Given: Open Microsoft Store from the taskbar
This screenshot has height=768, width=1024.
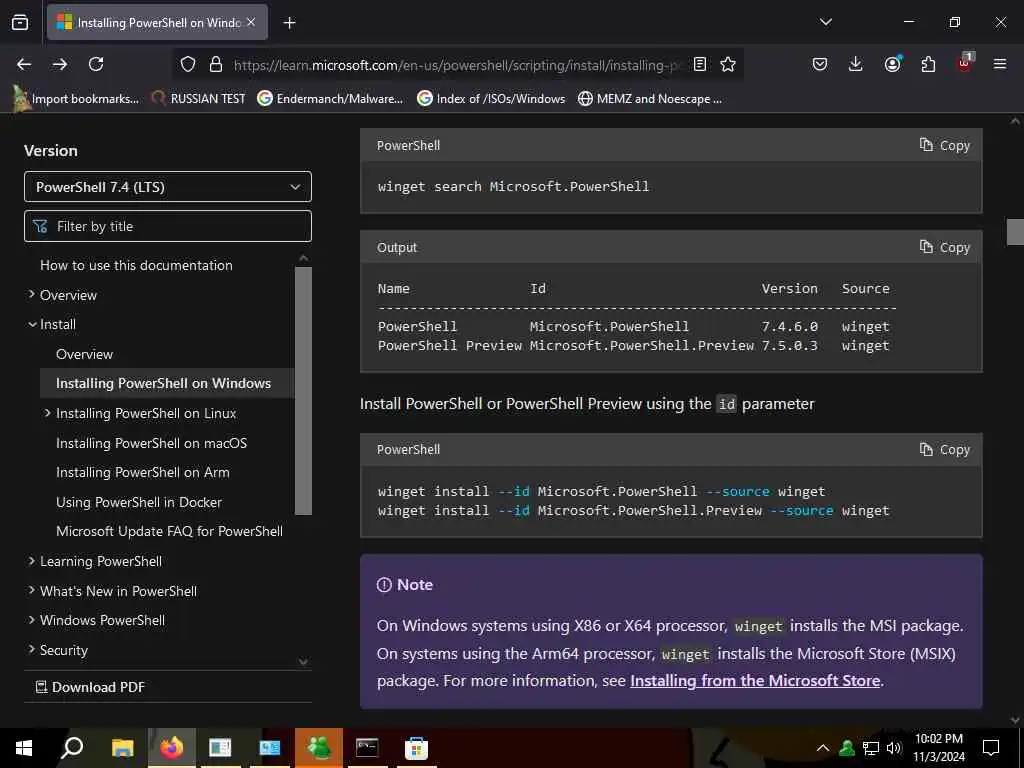Looking at the screenshot, I should point(417,748).
